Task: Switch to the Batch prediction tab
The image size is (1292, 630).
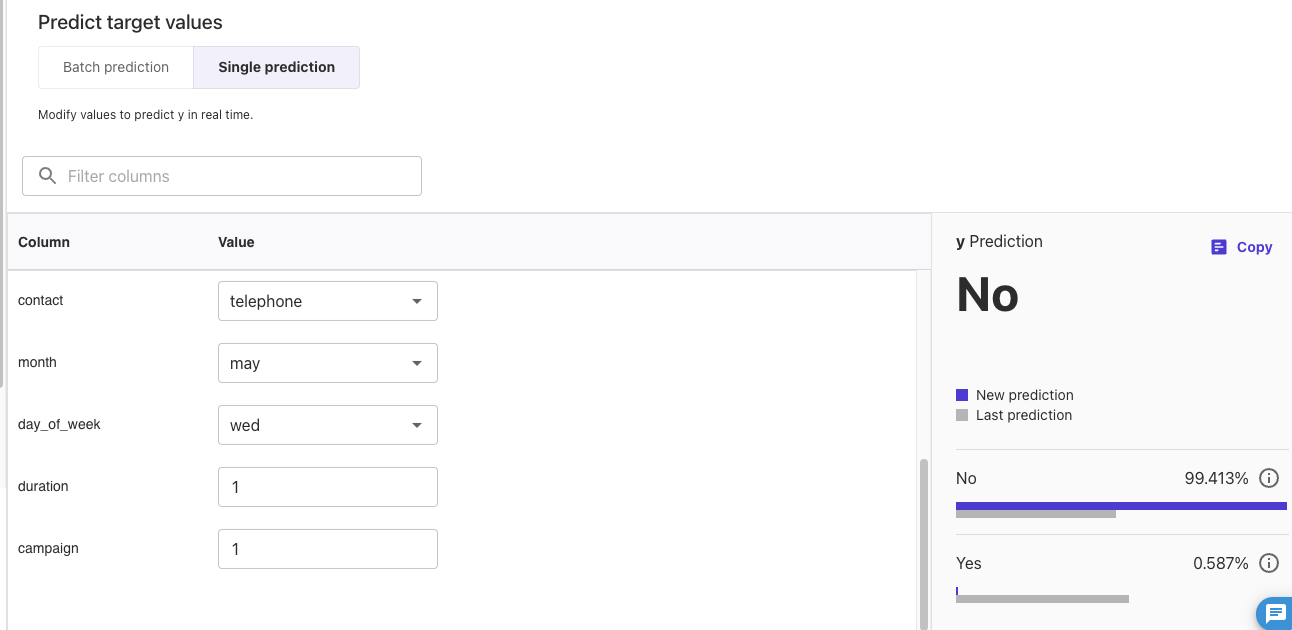Action: [x=116, y=67]
